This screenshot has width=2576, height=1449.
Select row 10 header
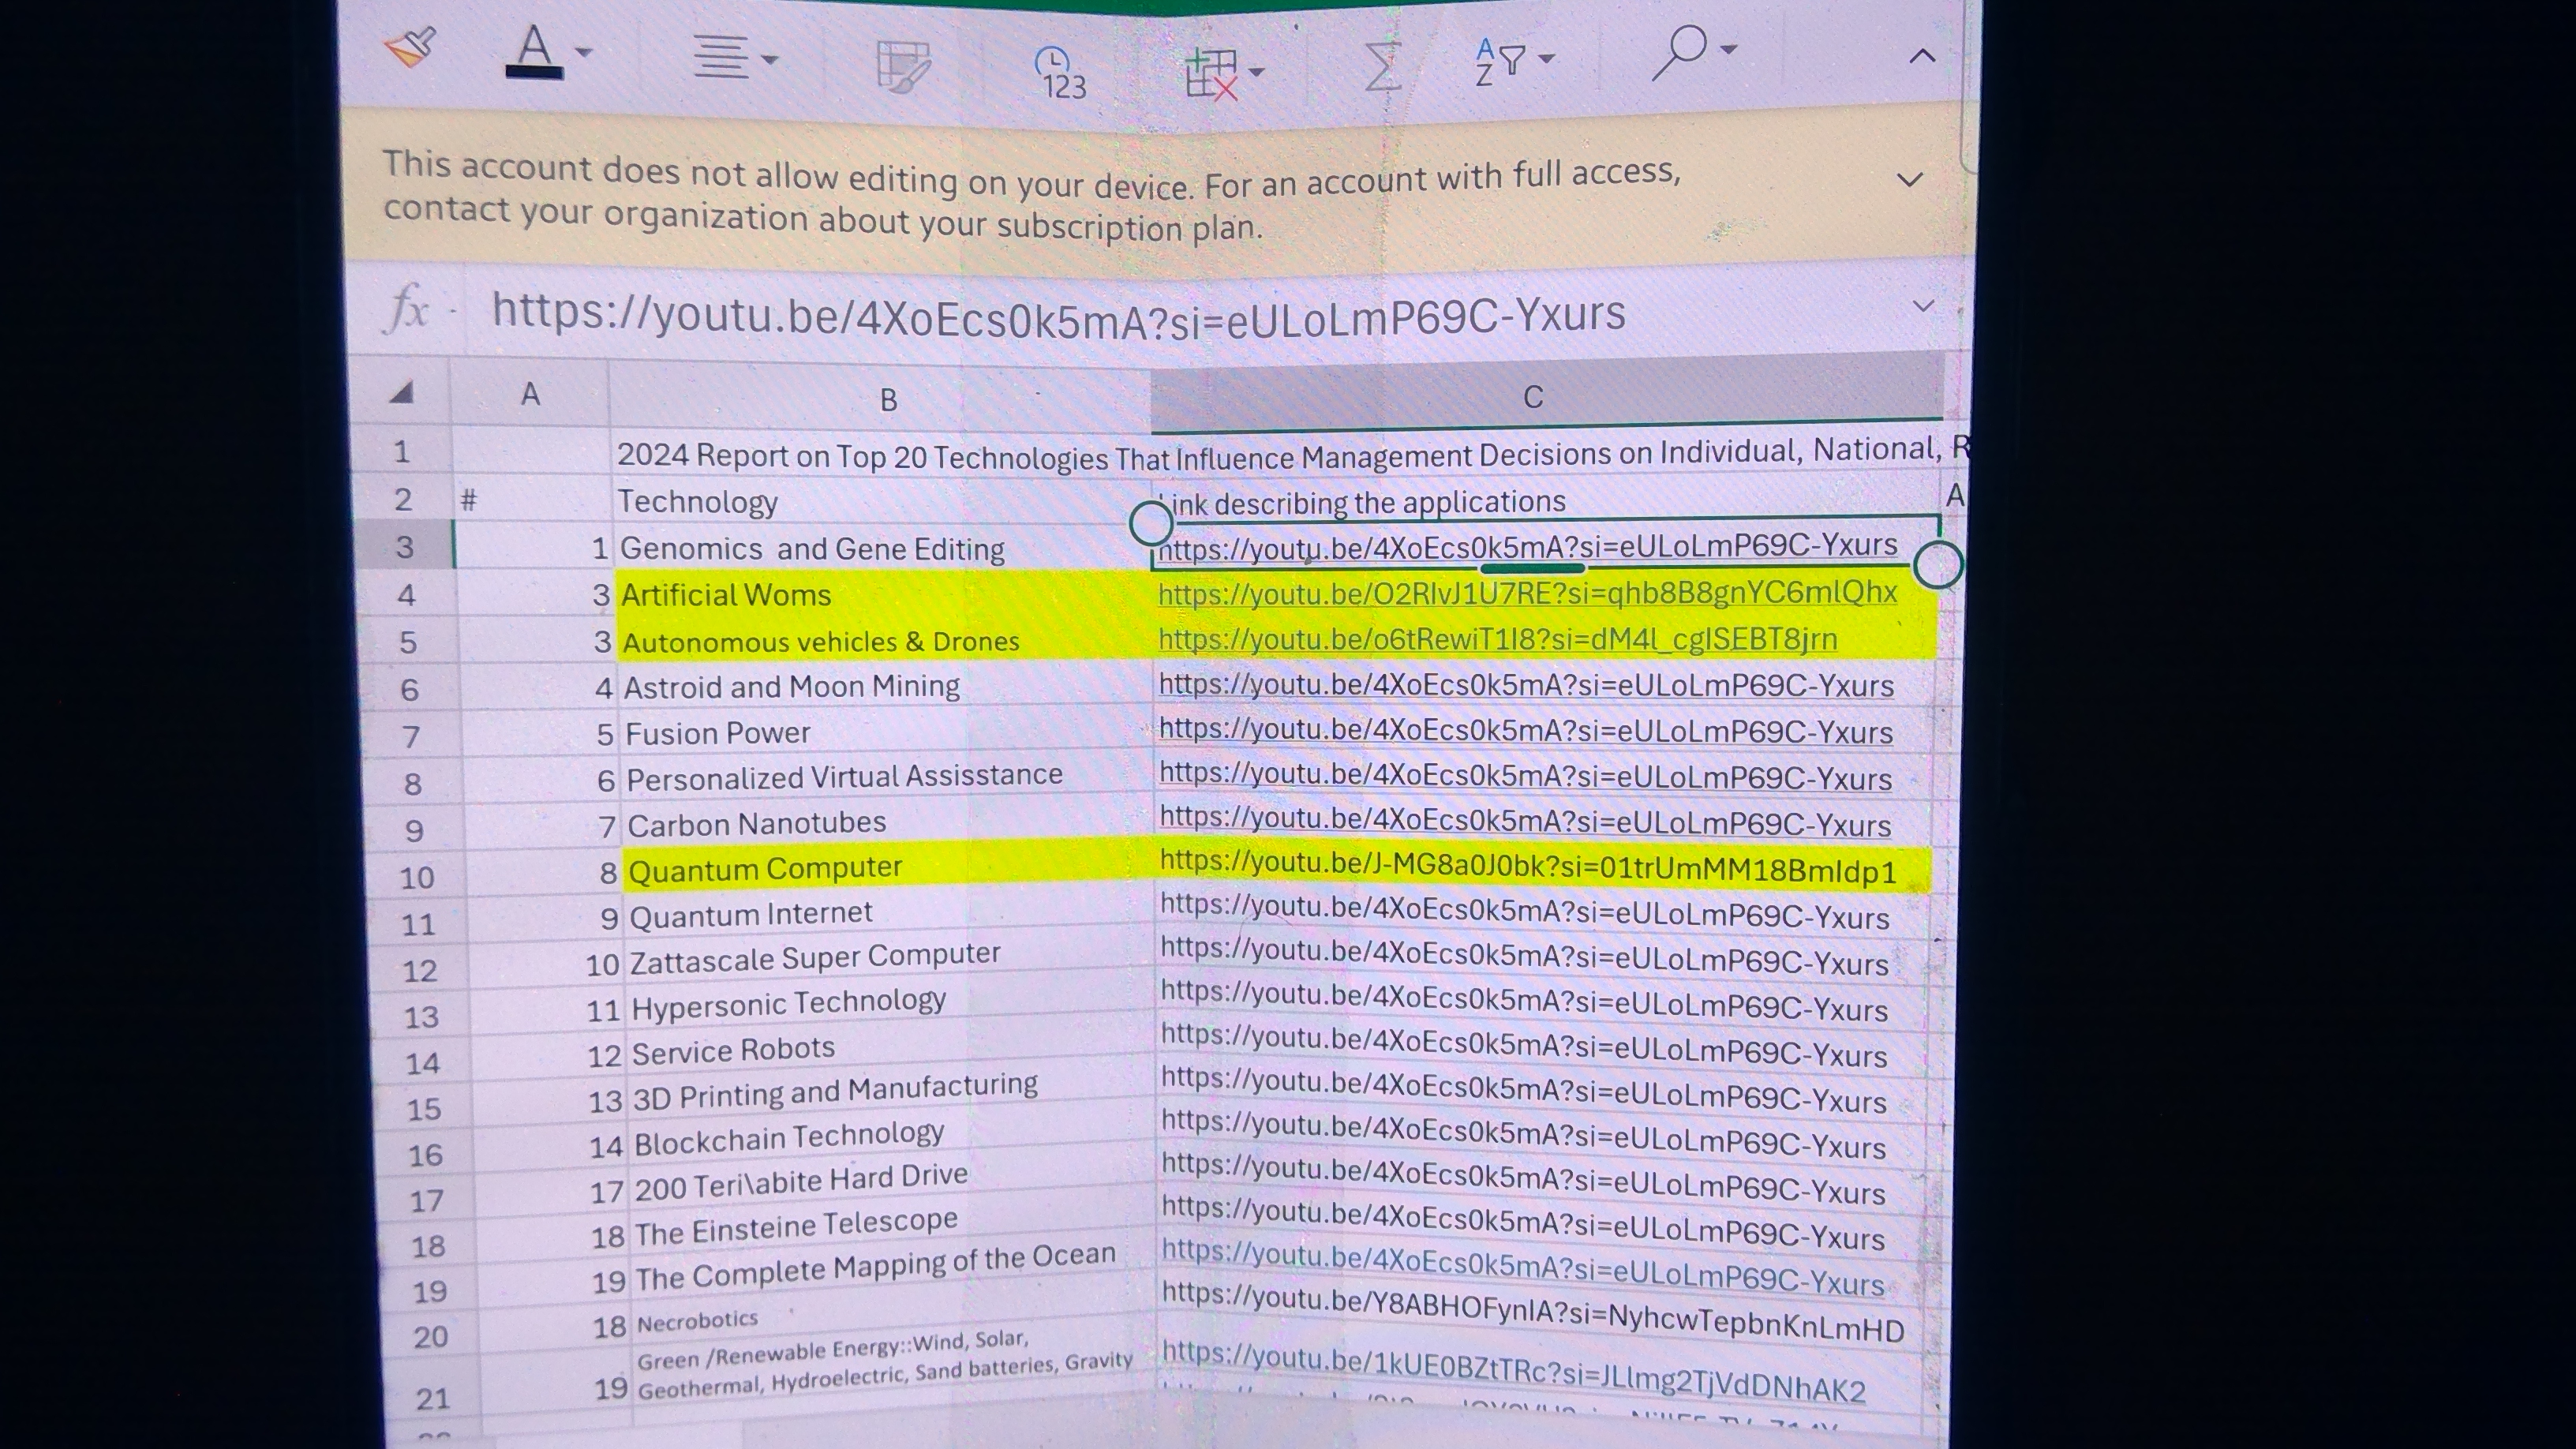click(x=417, y=878)
